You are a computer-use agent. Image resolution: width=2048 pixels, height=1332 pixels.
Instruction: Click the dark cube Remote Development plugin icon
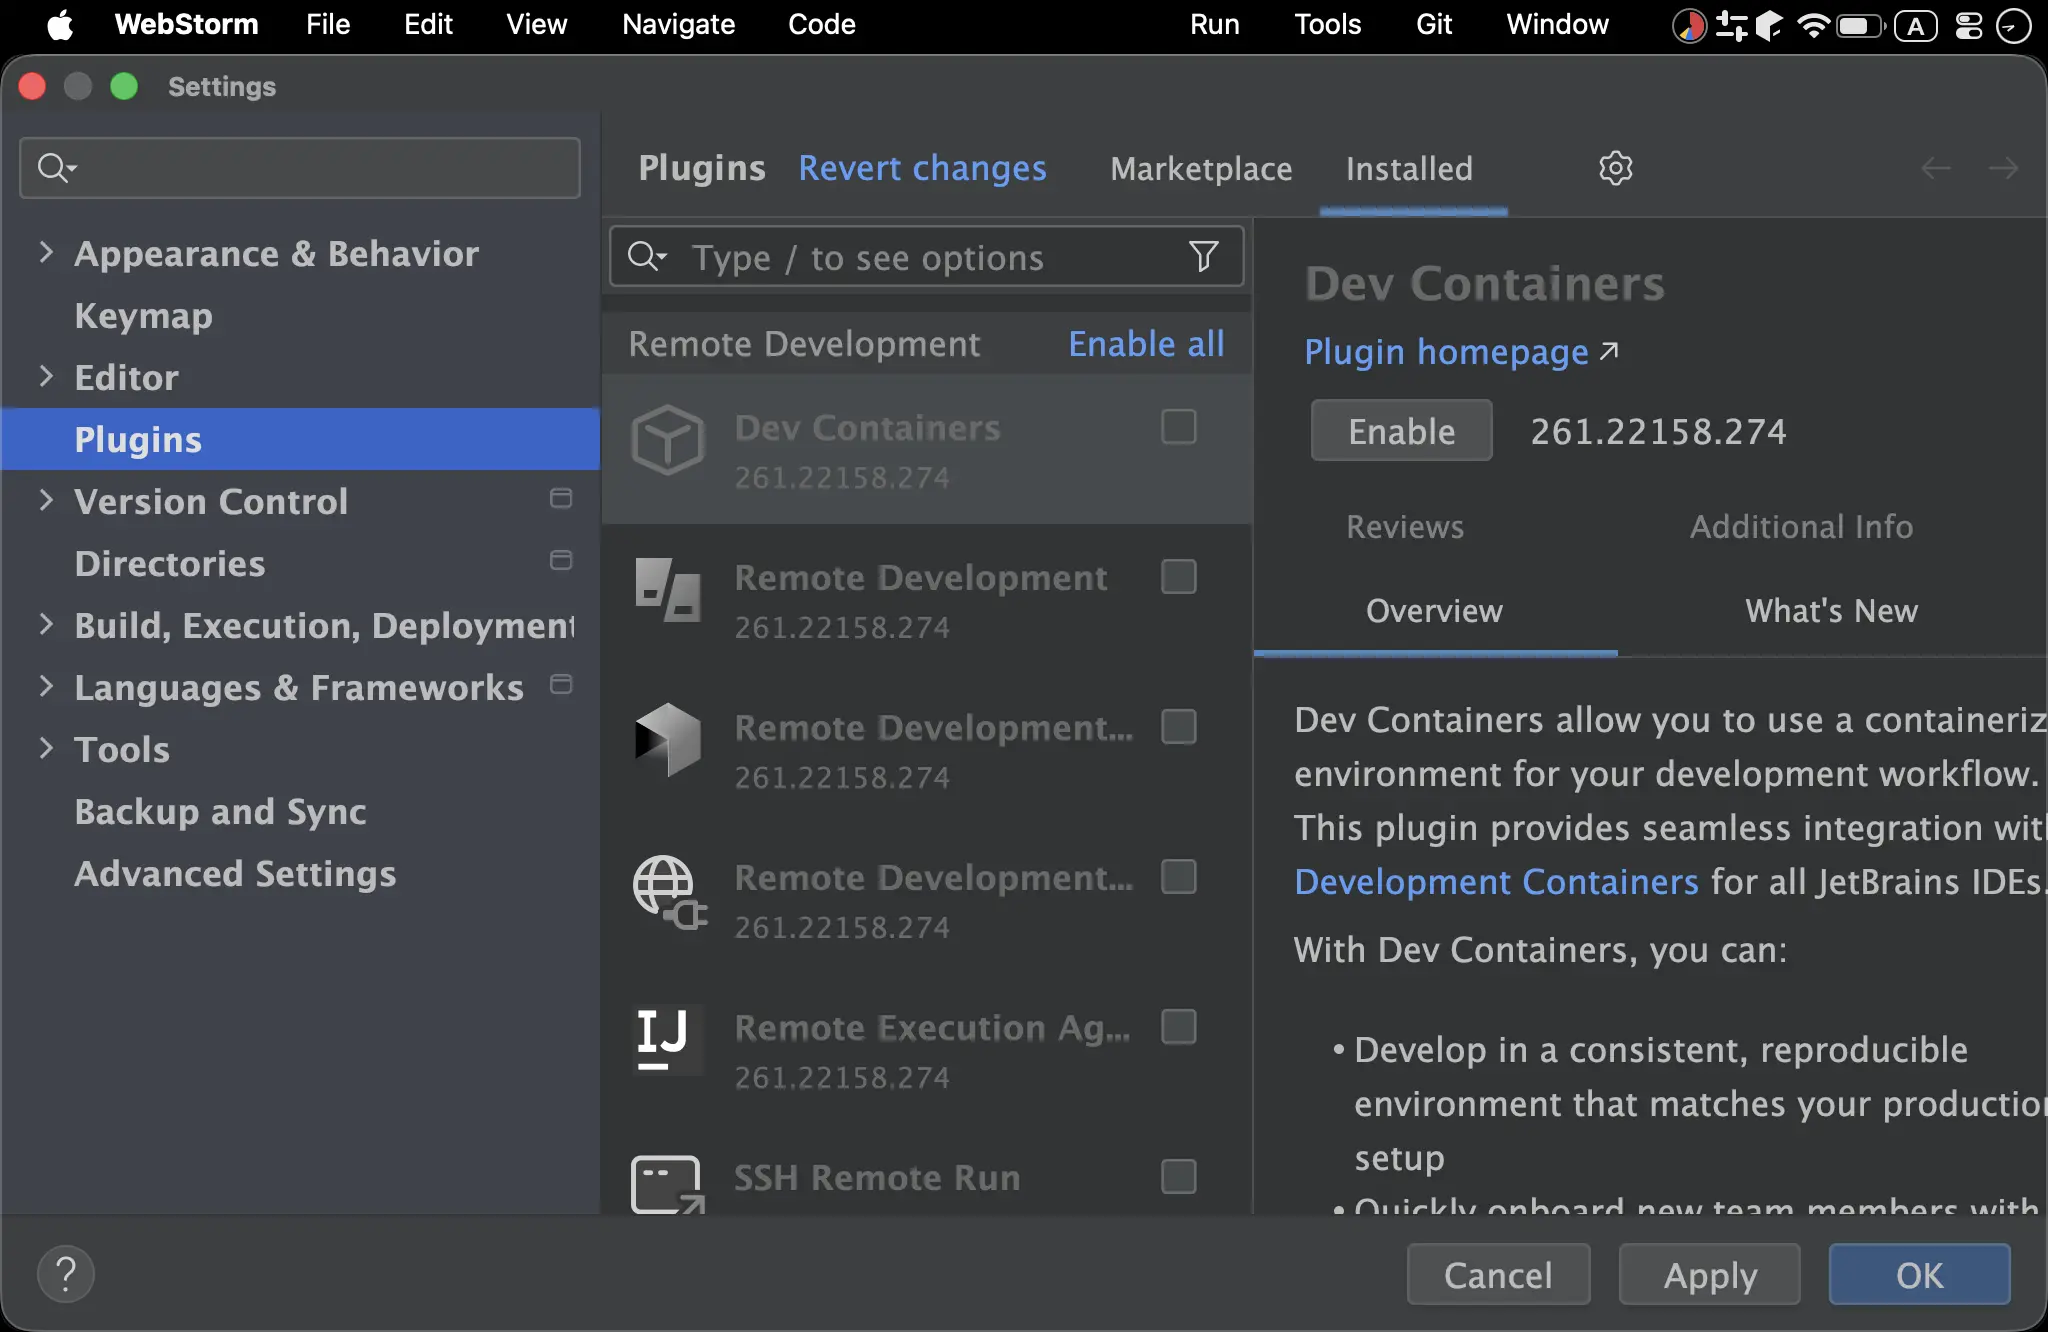click(x=668, y=740)
